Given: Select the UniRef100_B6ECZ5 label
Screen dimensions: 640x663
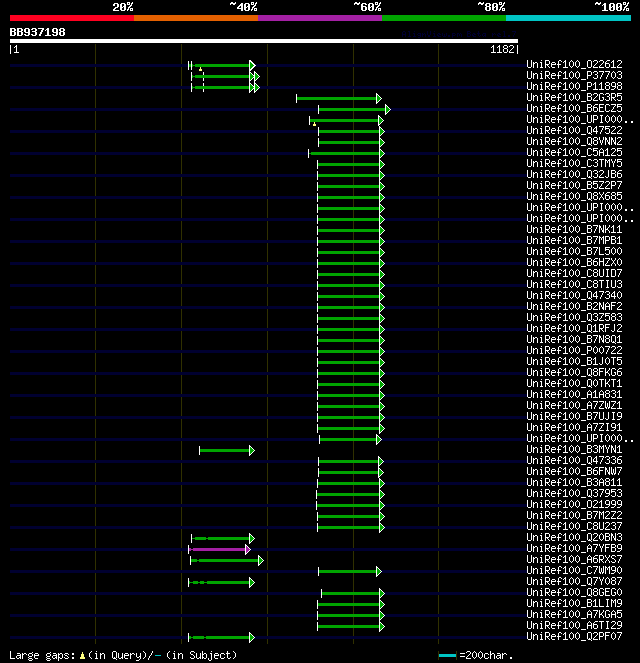Looking at the screenshot, I should pos(574,108).
